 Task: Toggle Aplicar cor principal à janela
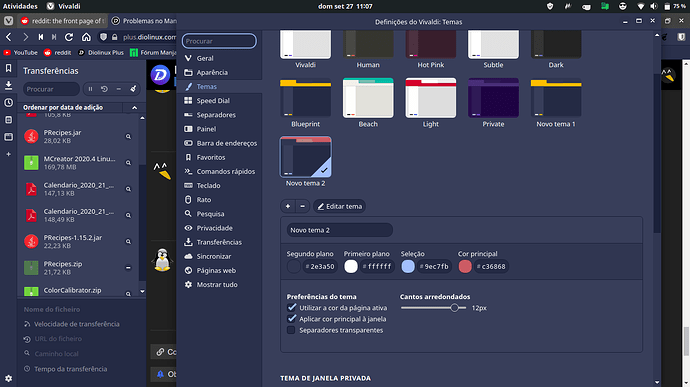click(291, 318)
